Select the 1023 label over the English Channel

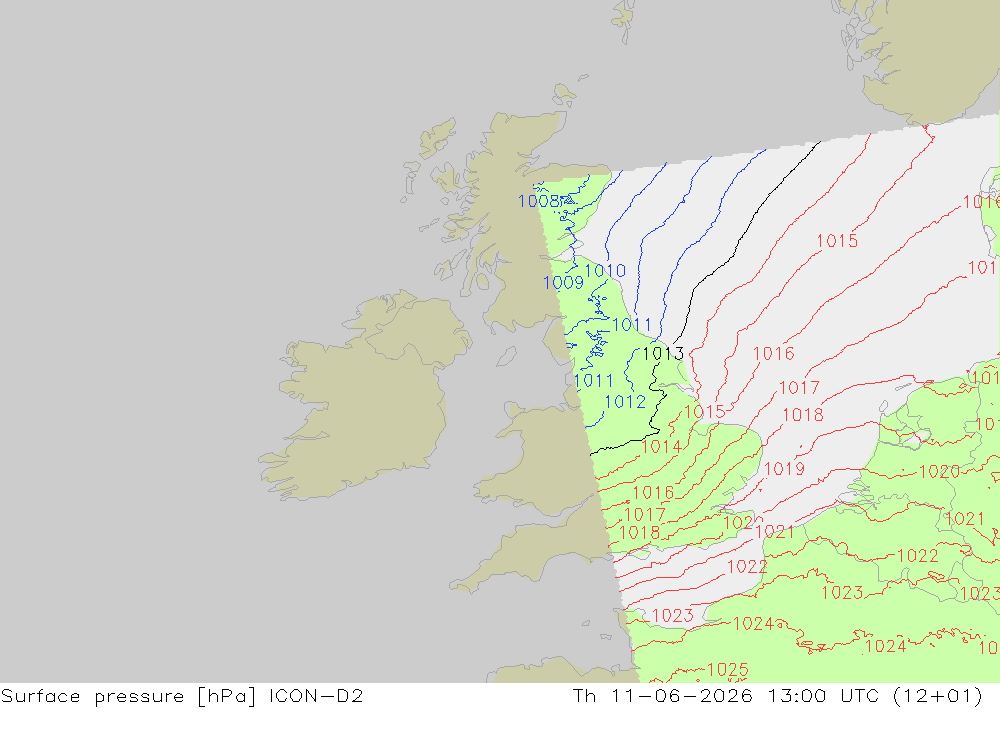673,616
